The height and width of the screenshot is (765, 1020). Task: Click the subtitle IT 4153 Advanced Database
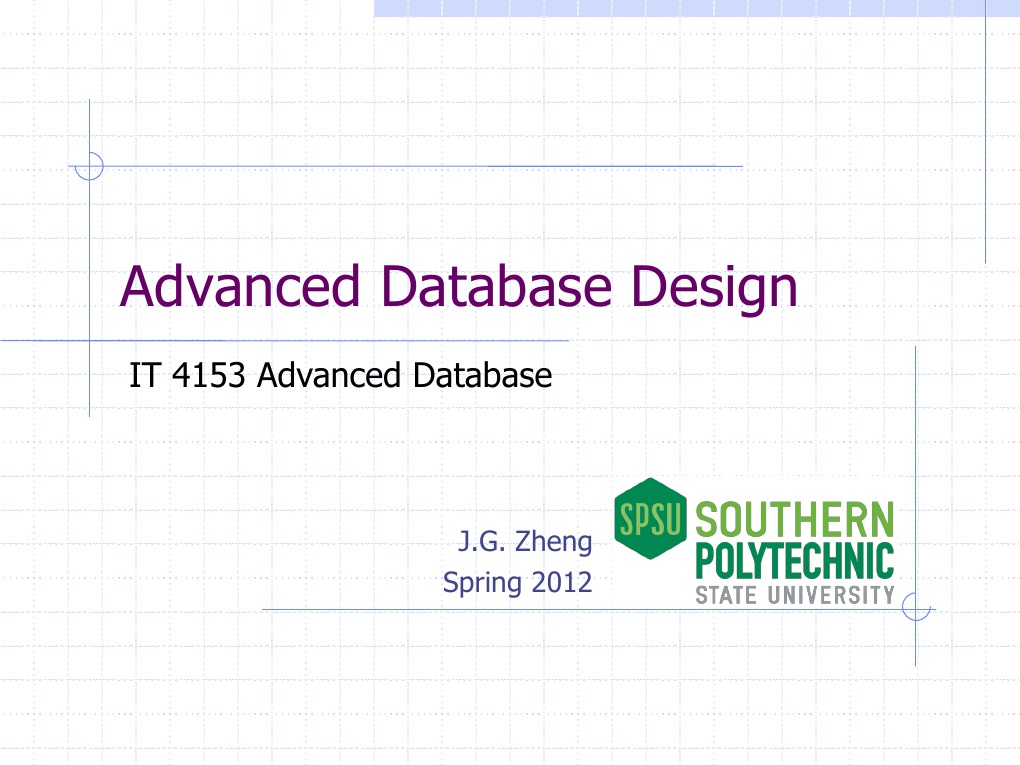(x=340, y=376)
